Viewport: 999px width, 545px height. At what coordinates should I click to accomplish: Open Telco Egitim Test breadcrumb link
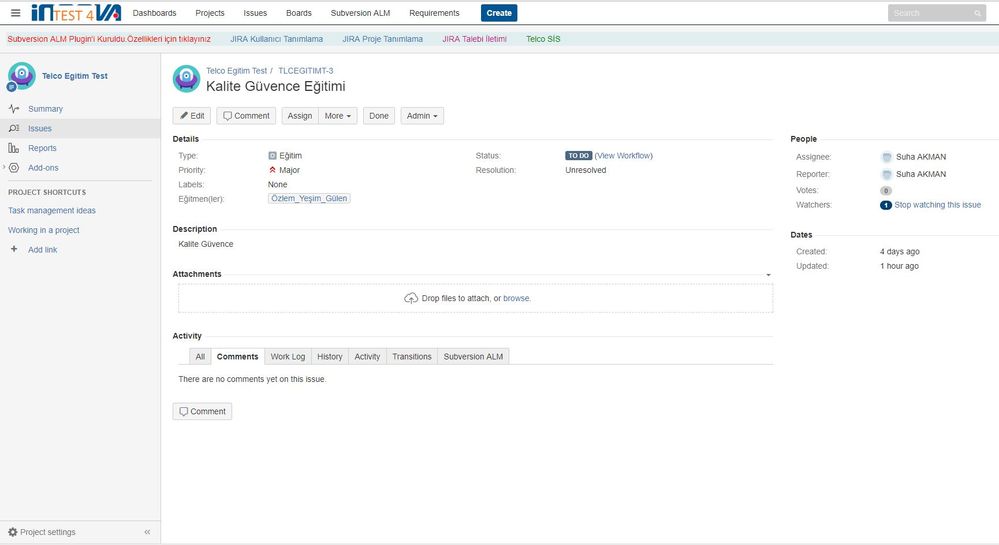(x=236, y=71)
